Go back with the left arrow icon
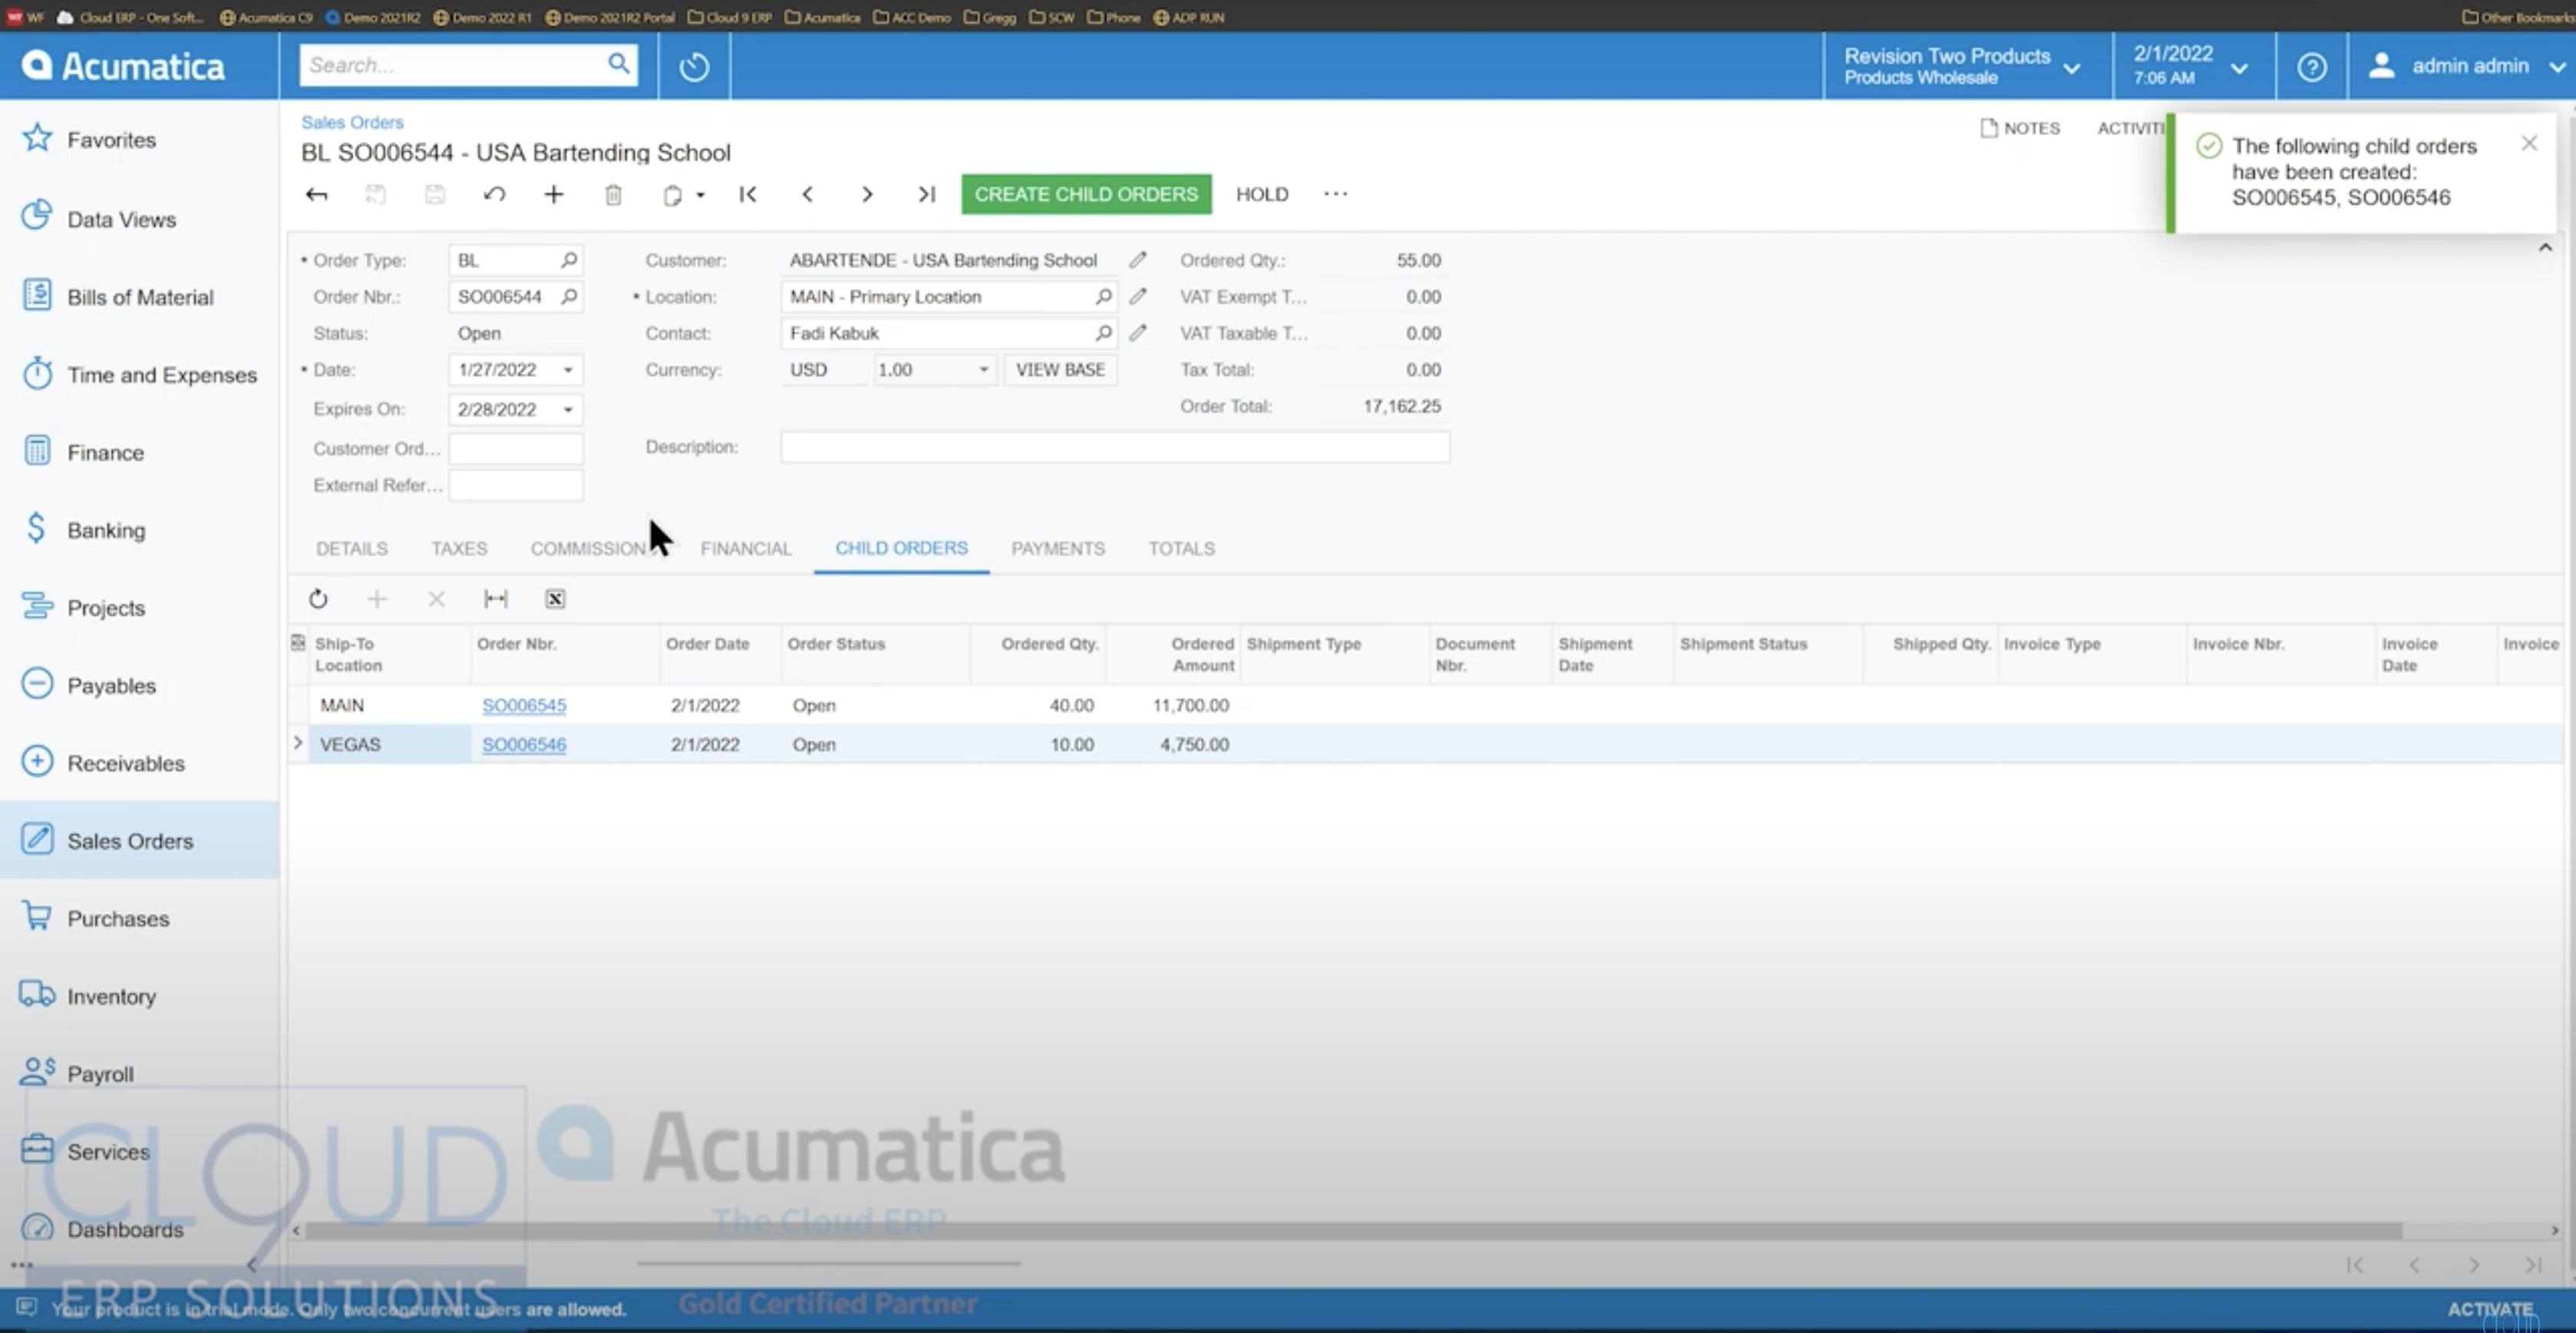Screen dimensions: 2576x1333 (316, 194)
